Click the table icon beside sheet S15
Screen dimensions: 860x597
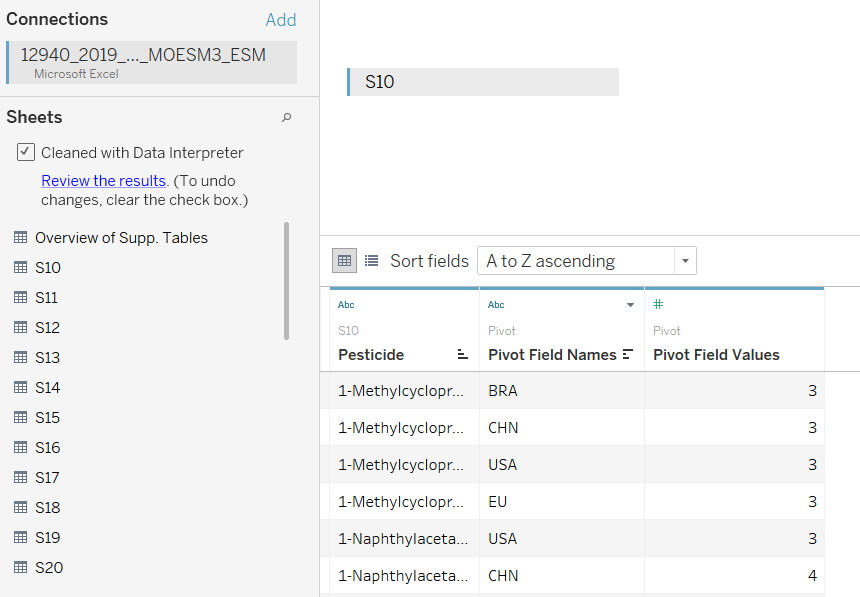(20, 418)
